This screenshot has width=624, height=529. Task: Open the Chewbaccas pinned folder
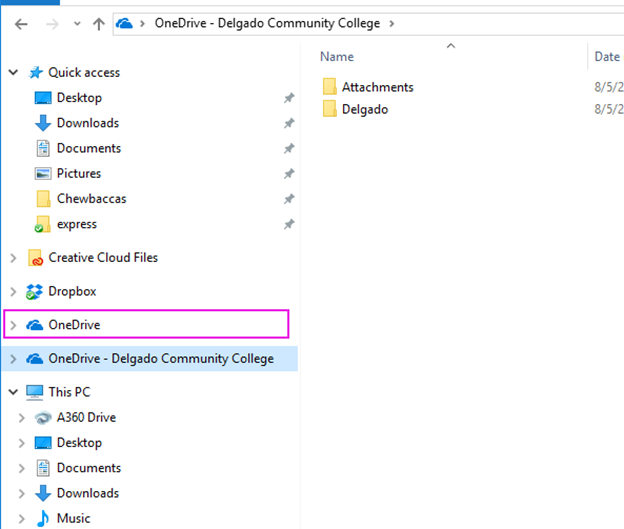point(92,198)
